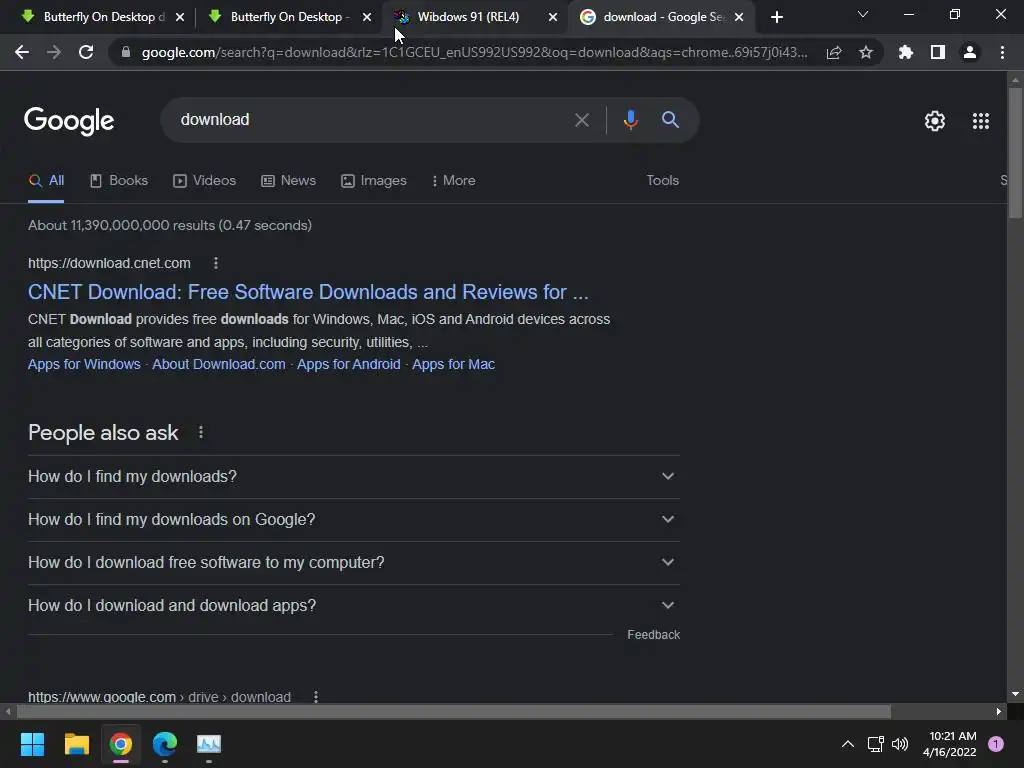1024x768 pixels.
Task: Open the Chrome side panel
Action: point(938,52)
